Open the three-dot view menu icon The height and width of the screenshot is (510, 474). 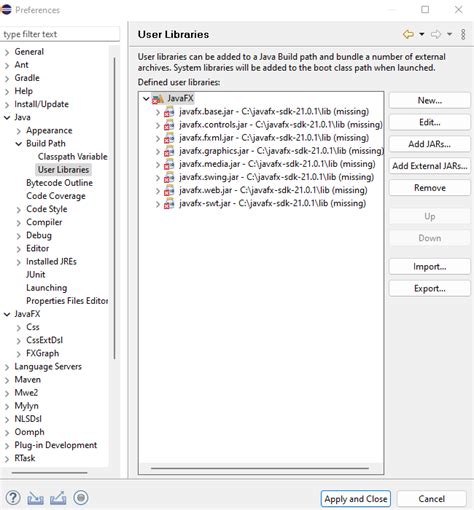(463, 34)
